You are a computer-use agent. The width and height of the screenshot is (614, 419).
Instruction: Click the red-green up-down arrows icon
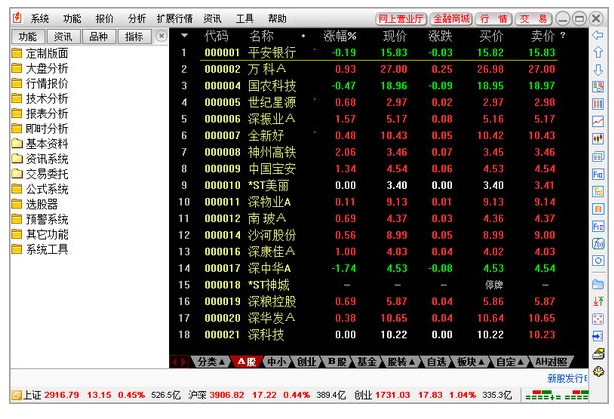point(598,301)
